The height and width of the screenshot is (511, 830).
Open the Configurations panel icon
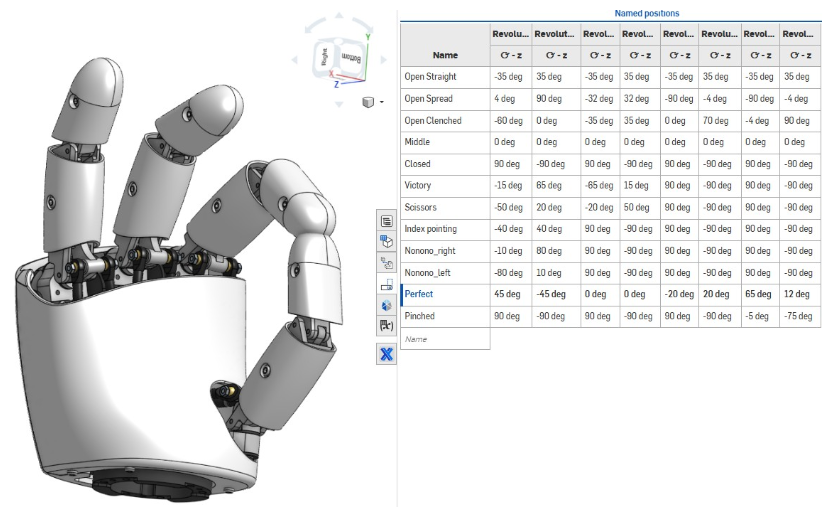pyautogui.click(x=386, y=242)
